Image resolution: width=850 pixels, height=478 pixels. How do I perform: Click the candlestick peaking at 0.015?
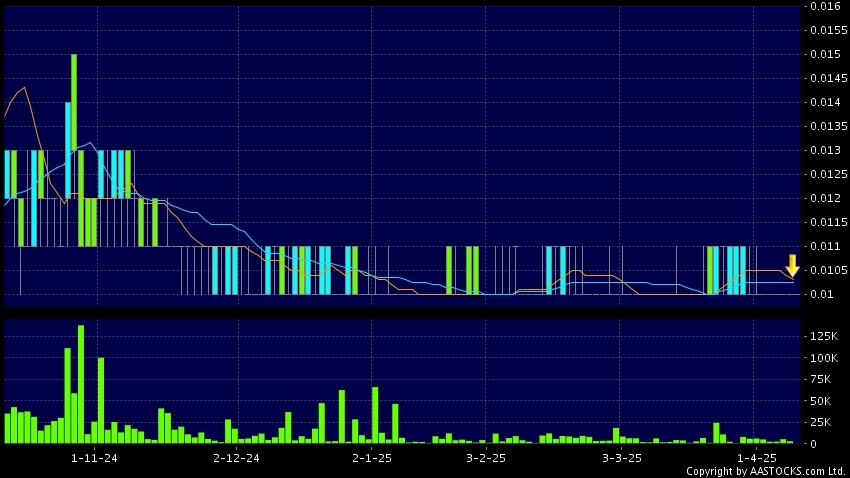[x=74, y=102]
